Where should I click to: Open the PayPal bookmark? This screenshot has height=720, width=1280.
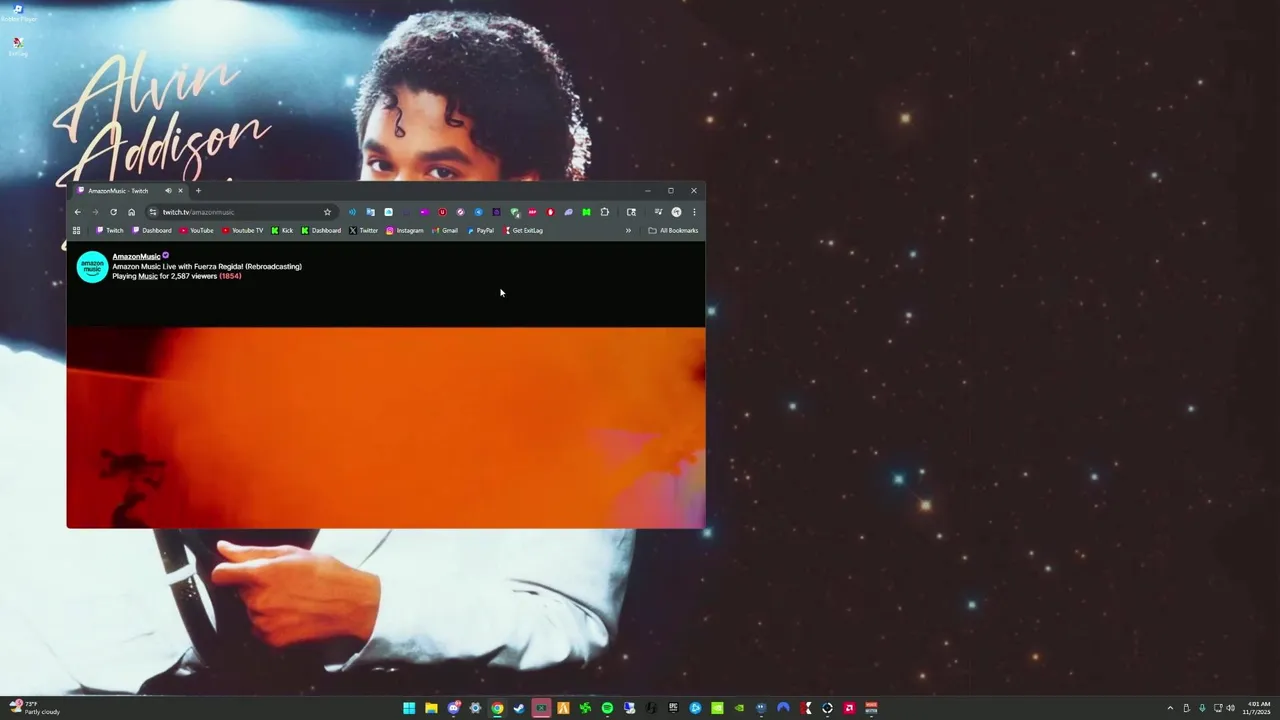(481, 231)
